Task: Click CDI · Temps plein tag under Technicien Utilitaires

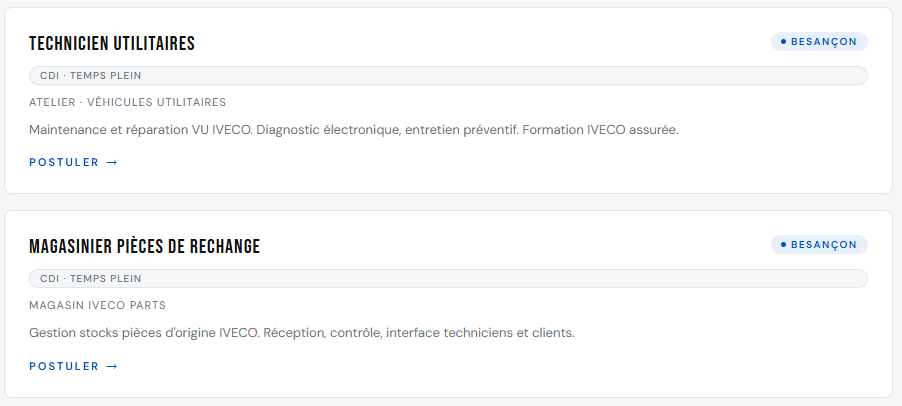Action: pyautogui.click(x=448, y=75)
